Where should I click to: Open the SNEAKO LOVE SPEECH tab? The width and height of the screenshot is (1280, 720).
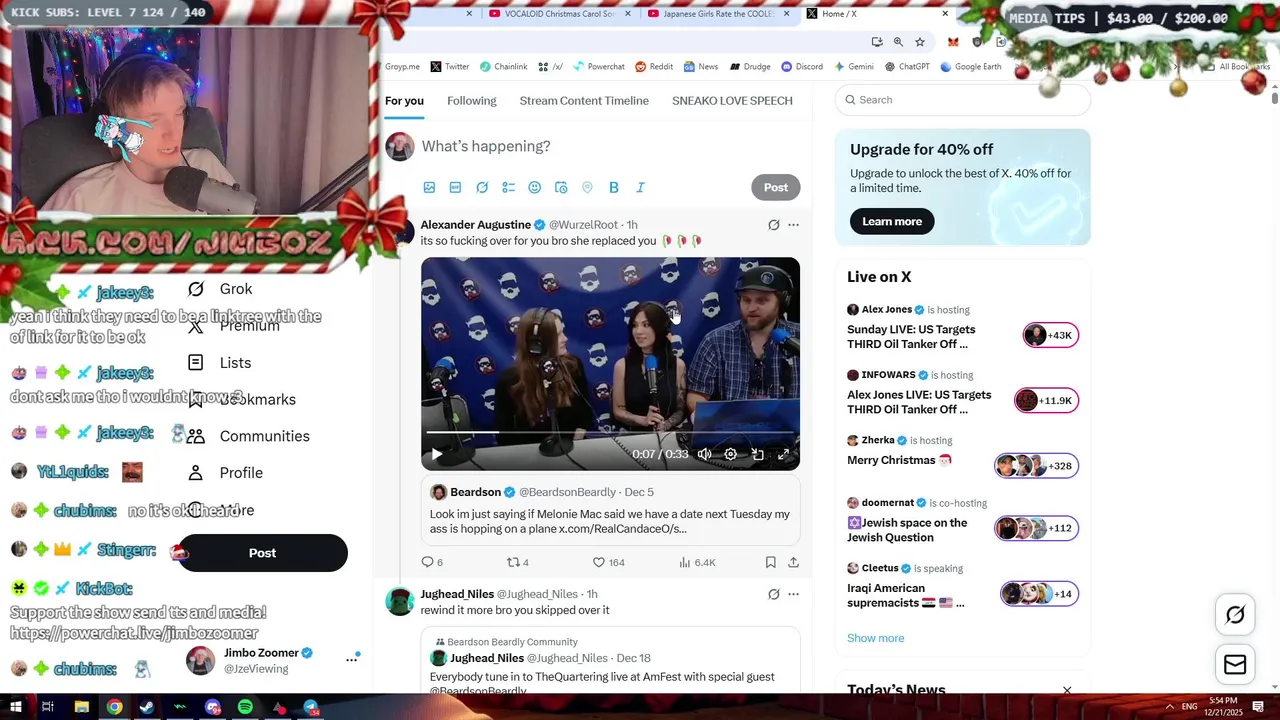[732, 101]
